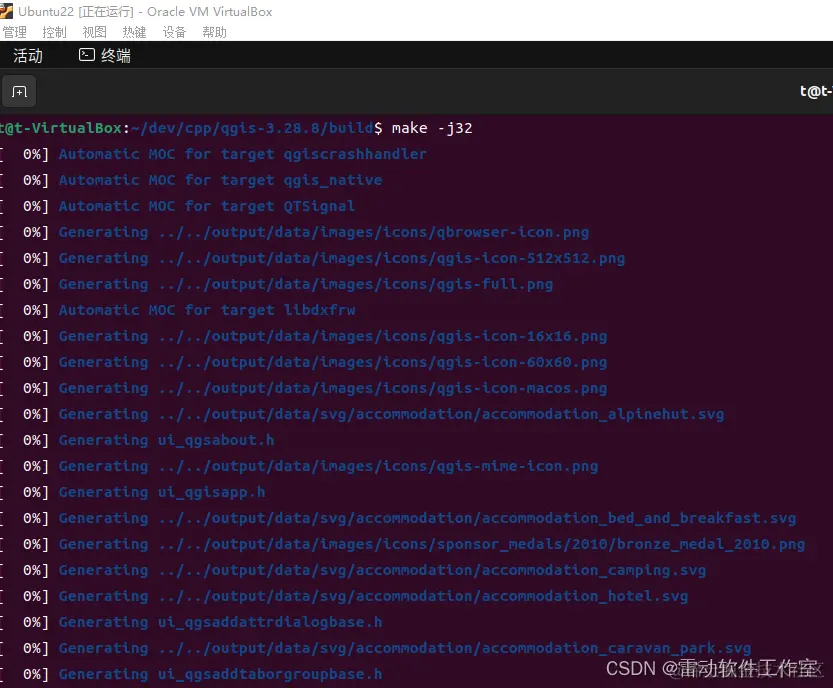Click the 'make -j32' command text

coord(432,128)
